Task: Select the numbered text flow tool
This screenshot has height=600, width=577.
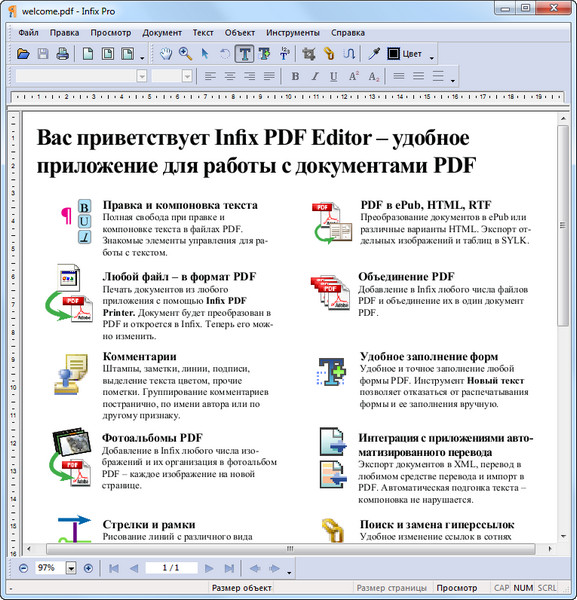Action: [x=284, y=54]
